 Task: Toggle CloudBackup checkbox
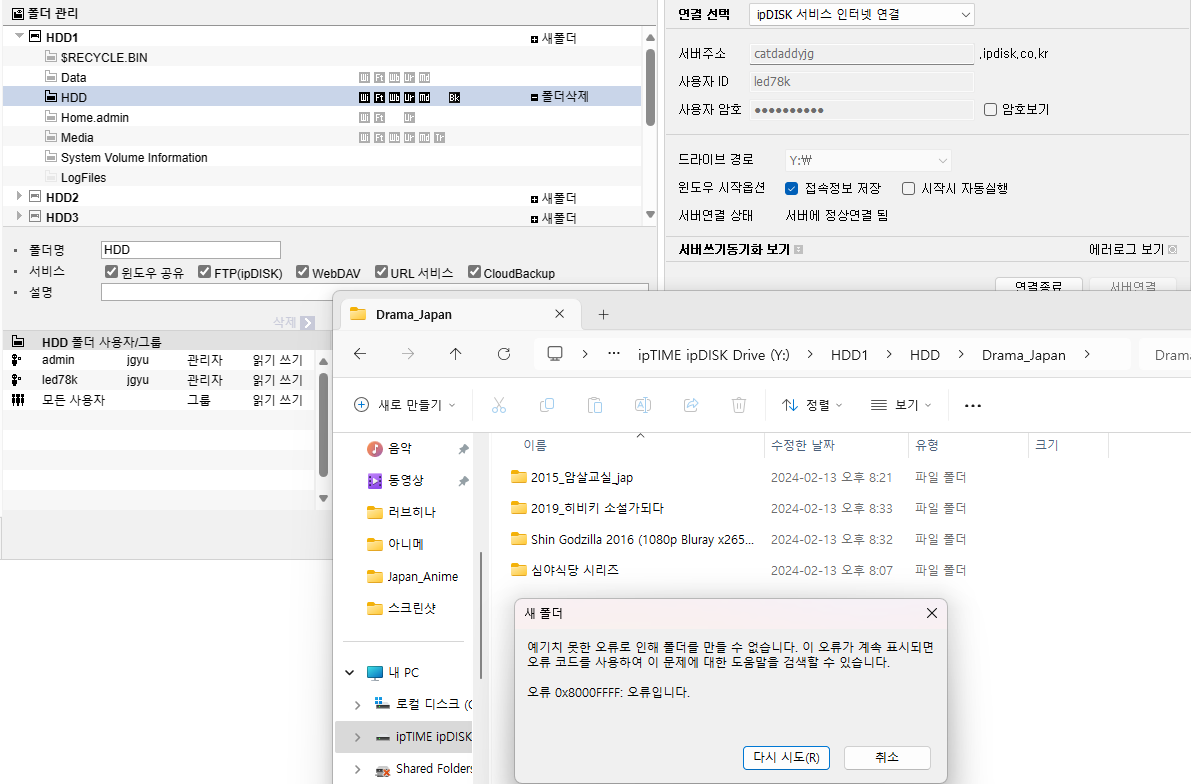coord(475,272)
